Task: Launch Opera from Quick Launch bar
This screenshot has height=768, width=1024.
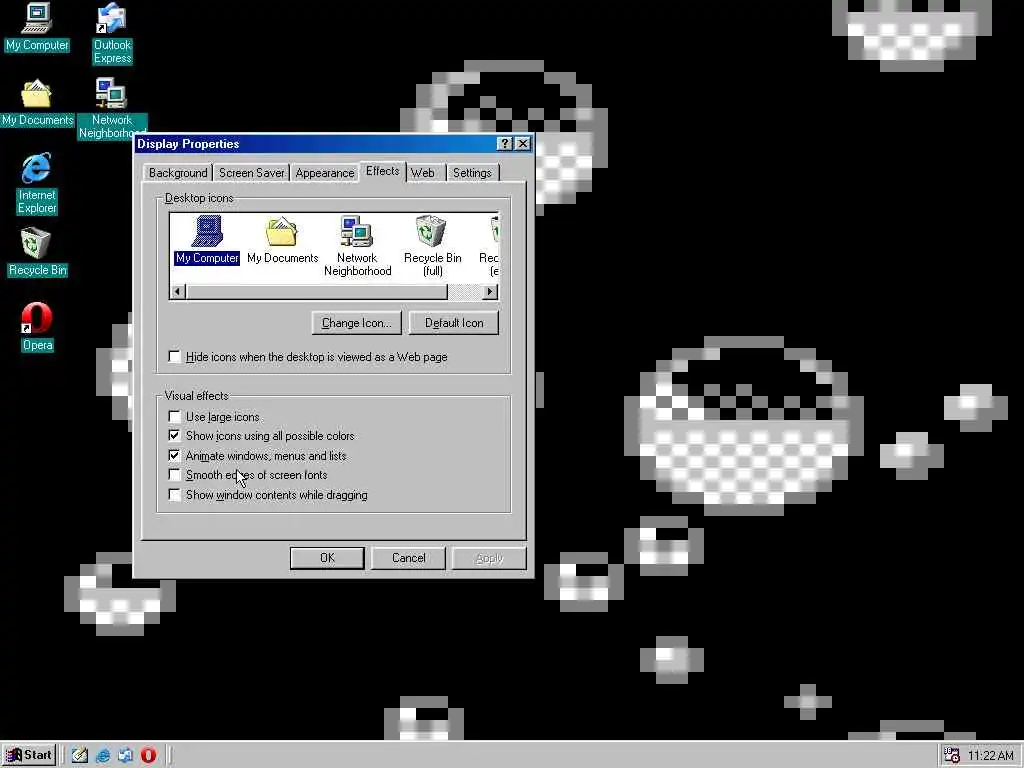Action: pyautogui.click(x=148, y=755)
